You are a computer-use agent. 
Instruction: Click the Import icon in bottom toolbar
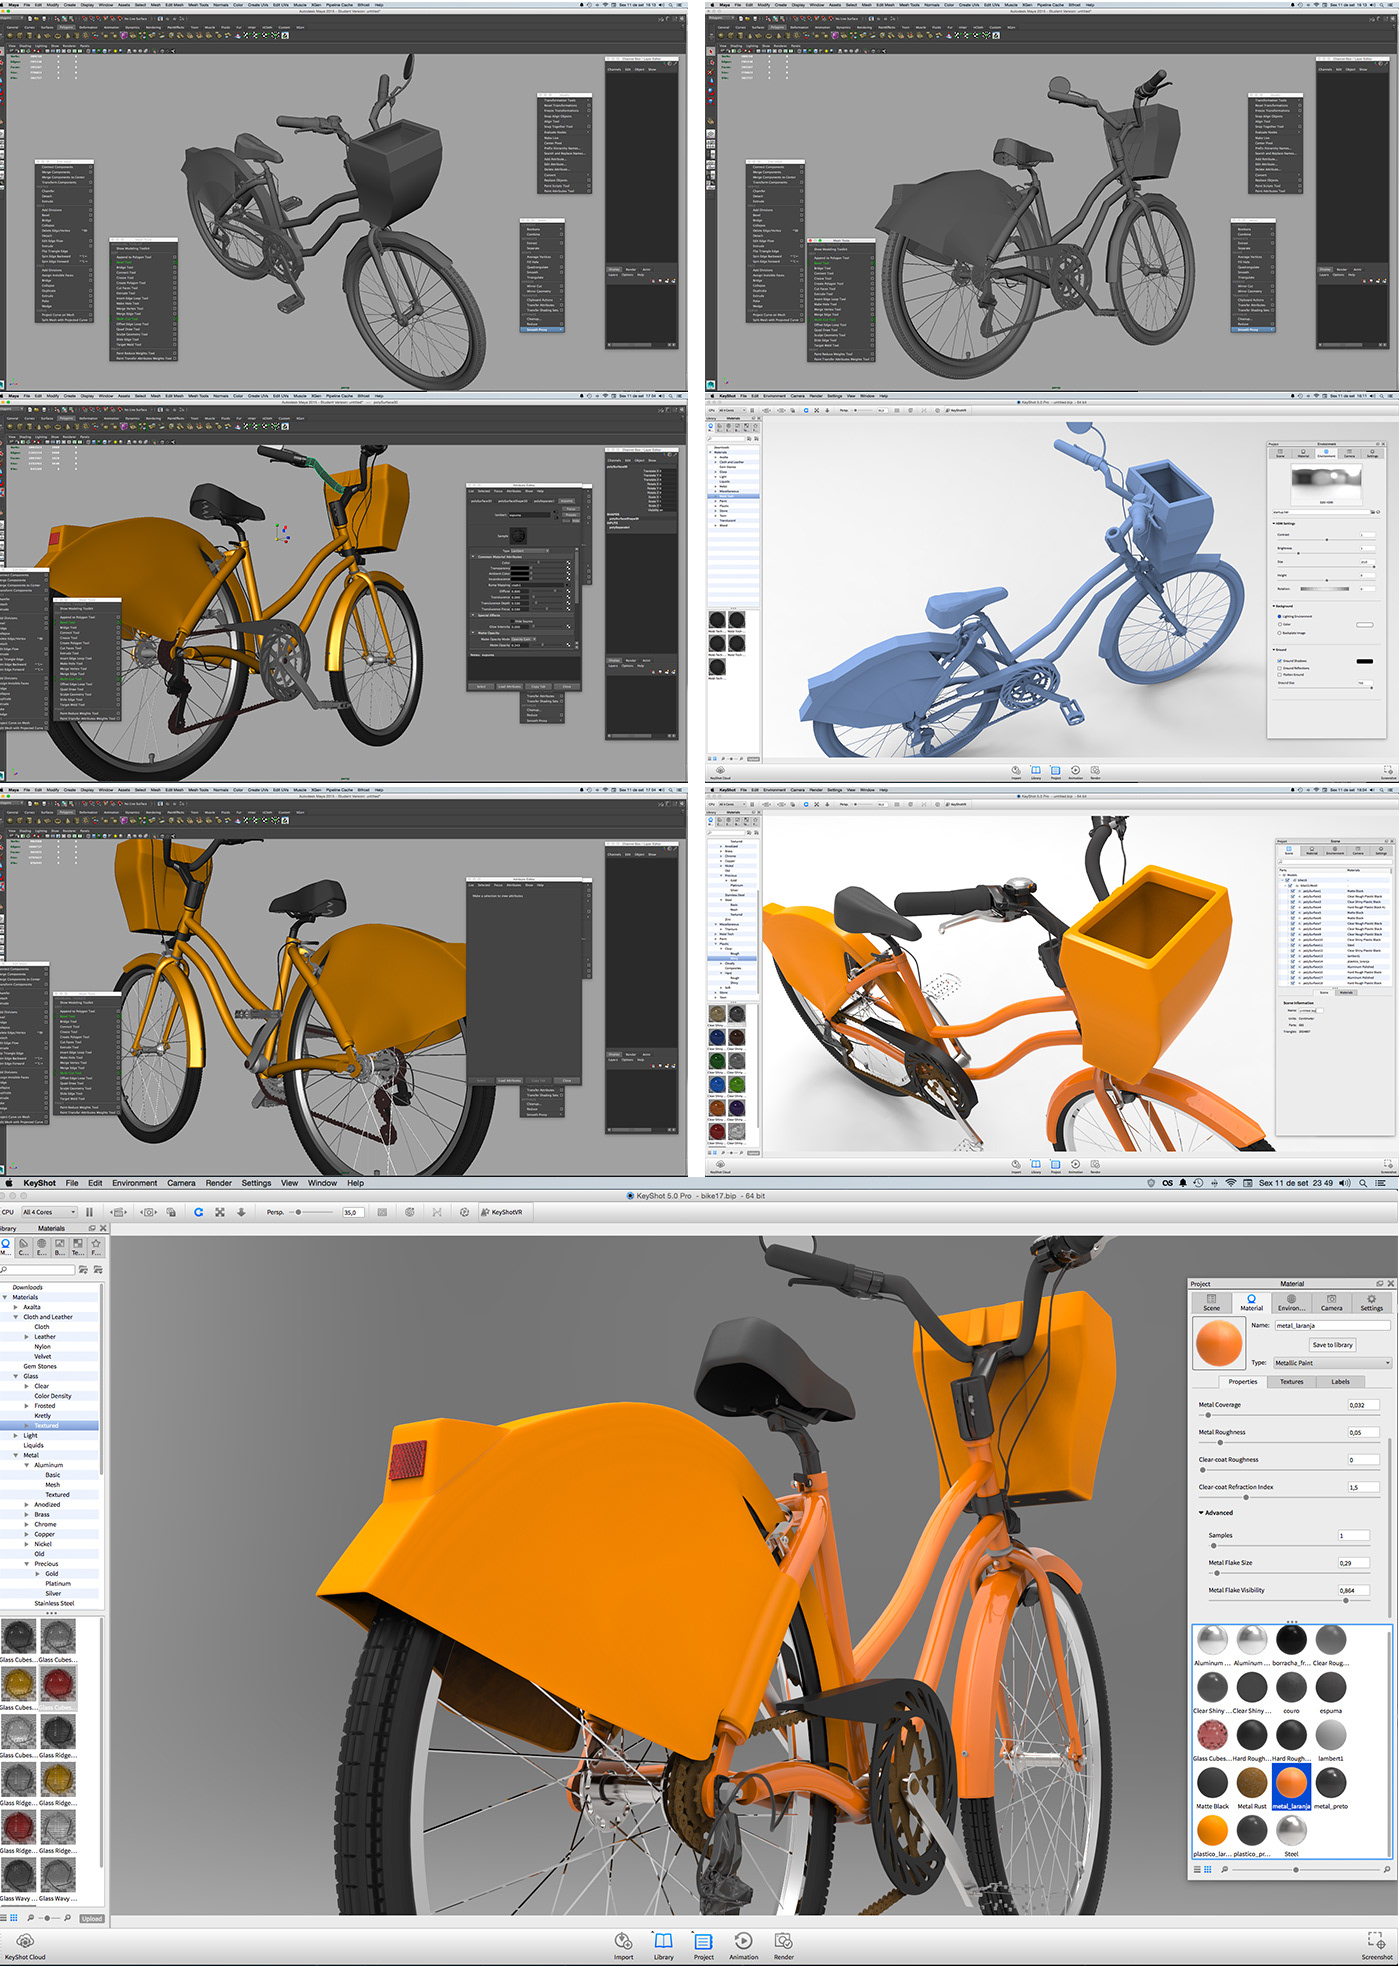click(624, 1946)
